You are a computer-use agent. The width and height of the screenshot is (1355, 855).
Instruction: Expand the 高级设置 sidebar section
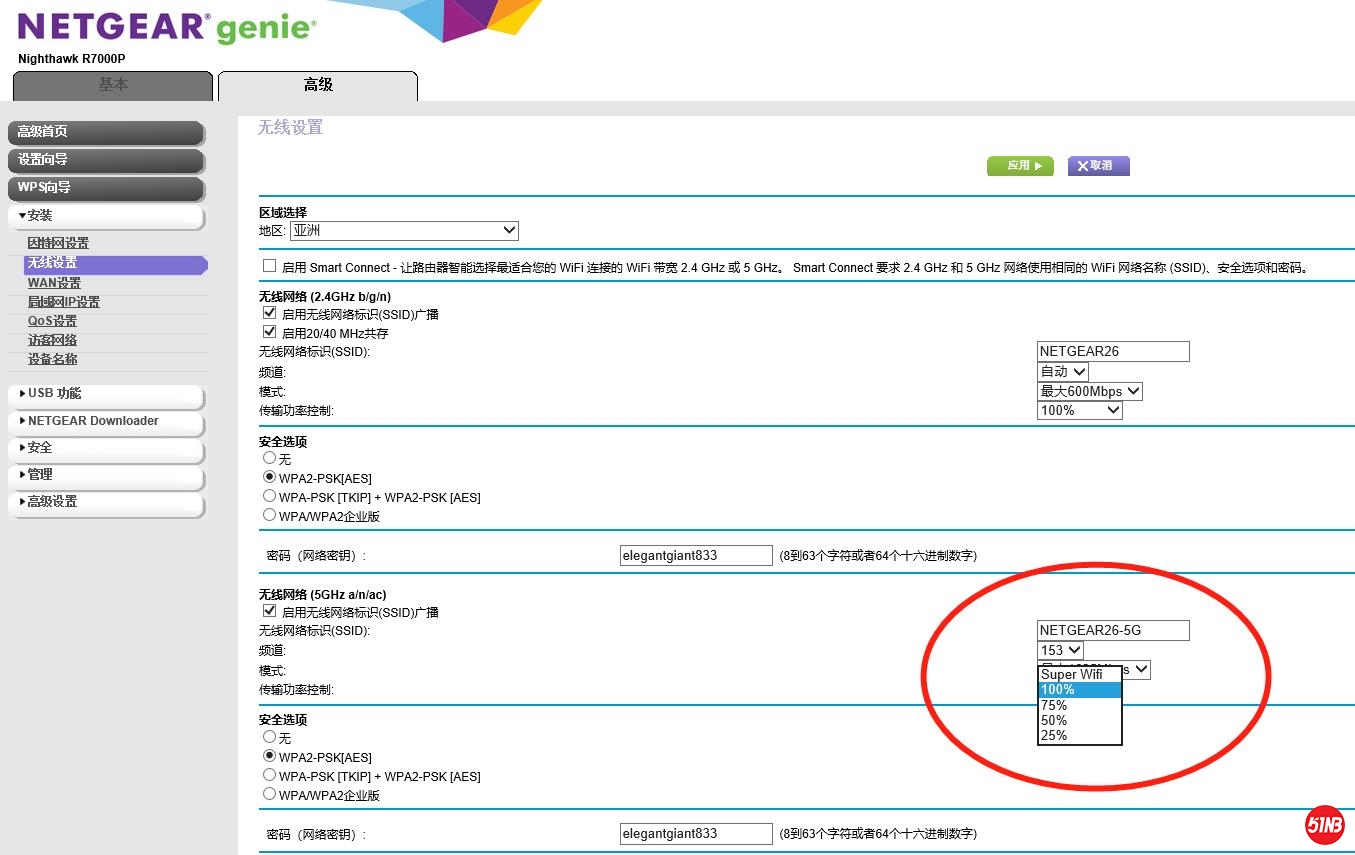click(105, 502)
